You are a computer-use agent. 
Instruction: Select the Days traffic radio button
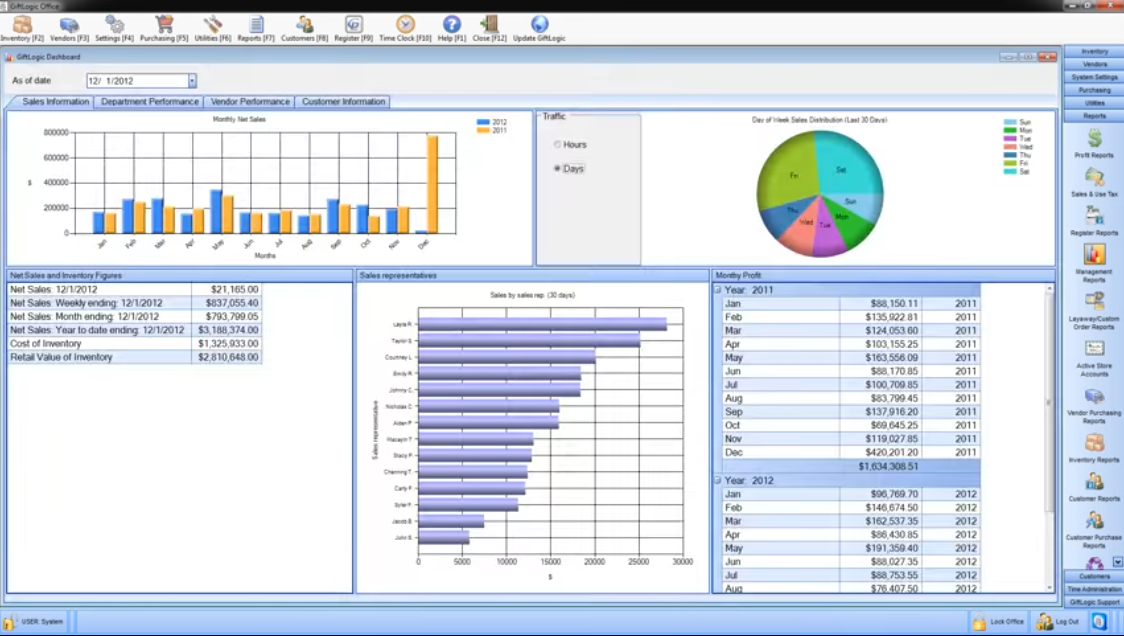[x=557, y=169]
